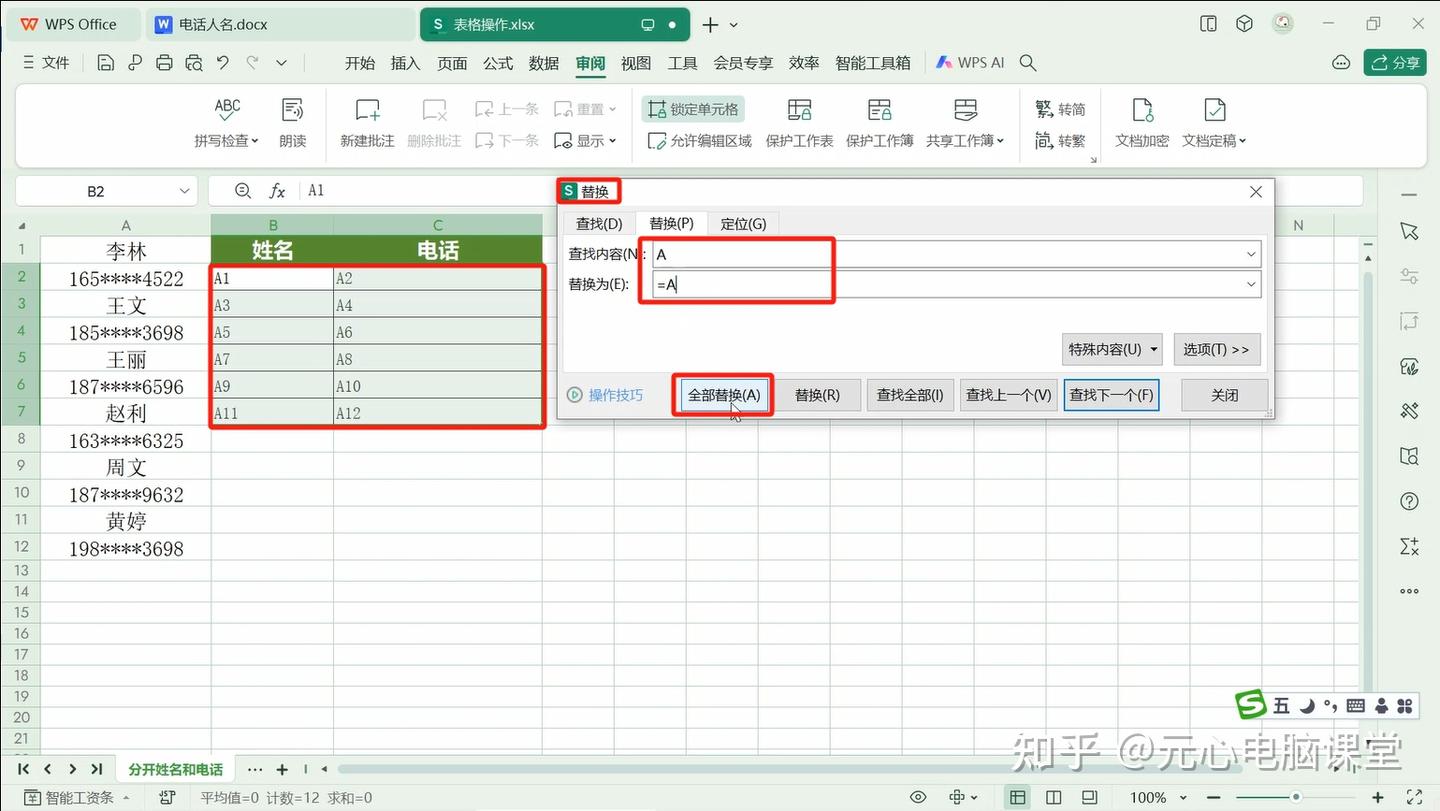The width and height of the screenshot is (1440, 811).
Task: Open the help icon in right sidebar
Action: [1409, 501]
